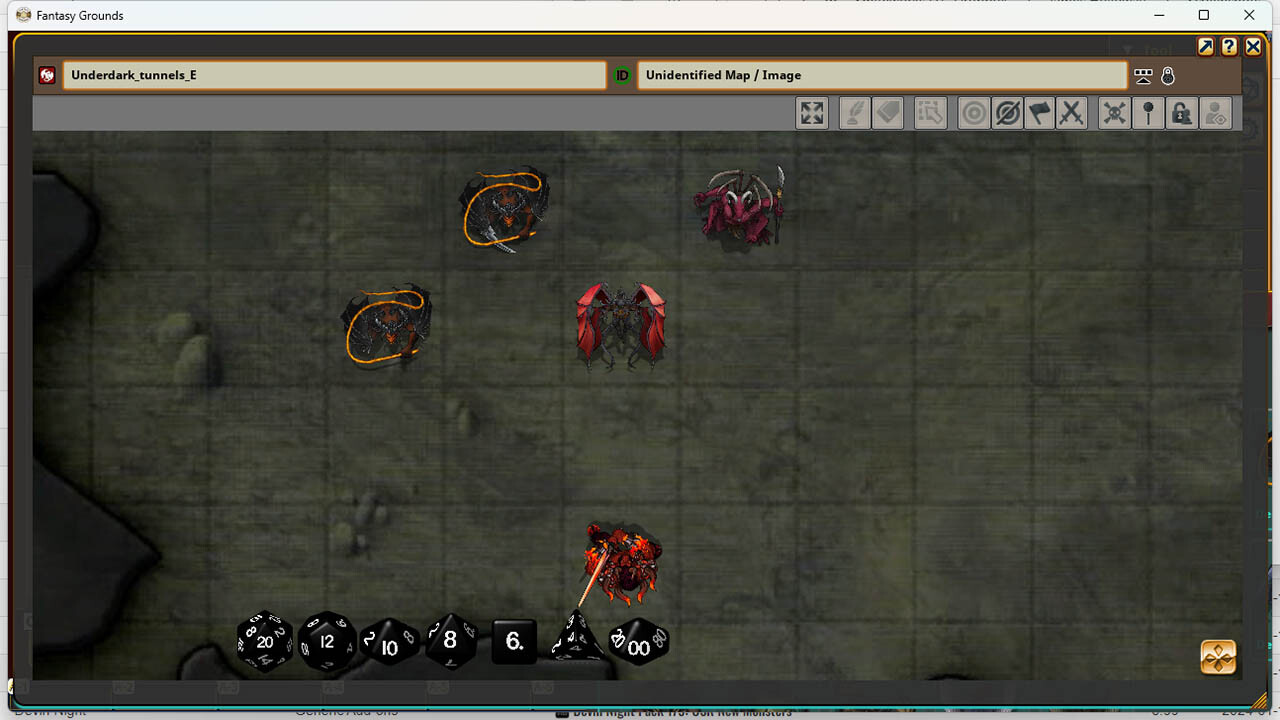The height and width of the screenshot is (720, 1280).
Task: Click the golden knot icon in map corner
Action: (x=1218, y=657)
